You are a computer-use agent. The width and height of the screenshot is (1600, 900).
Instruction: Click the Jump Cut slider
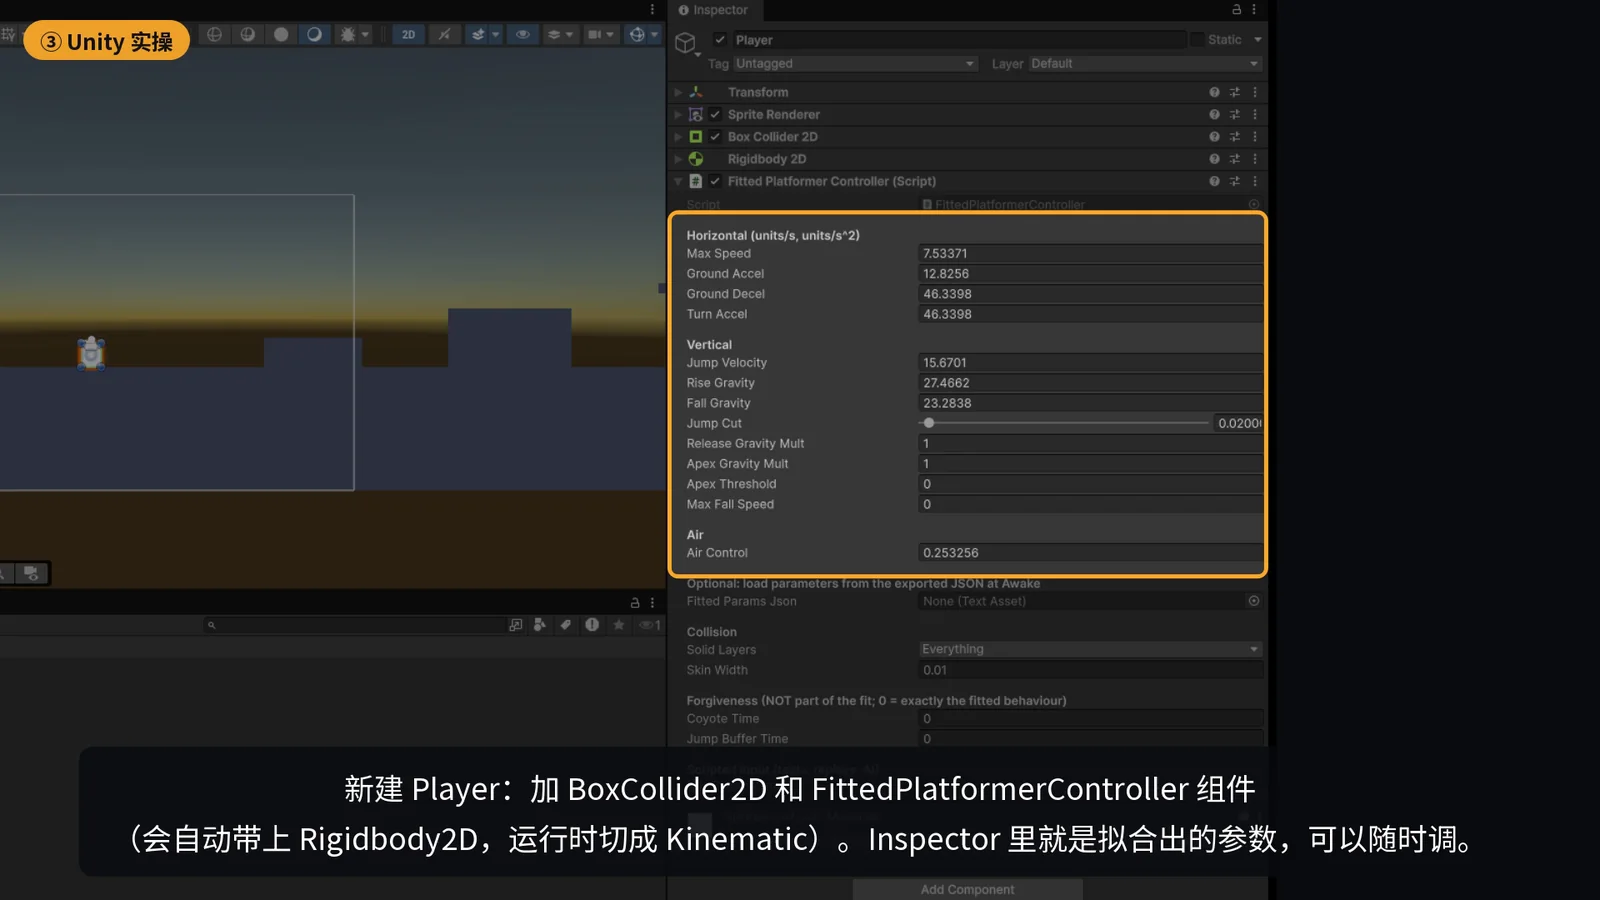click(1064, 423)
